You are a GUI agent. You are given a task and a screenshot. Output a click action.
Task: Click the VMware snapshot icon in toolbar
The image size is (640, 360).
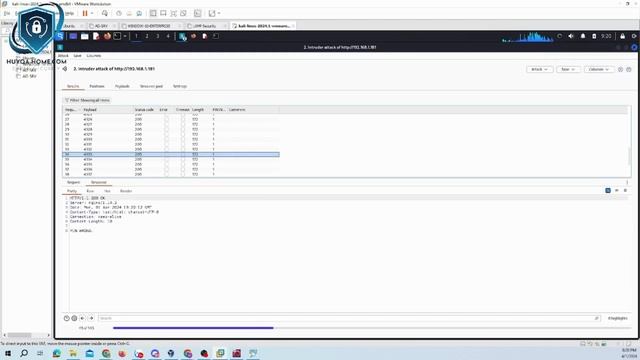click(119, 13)
